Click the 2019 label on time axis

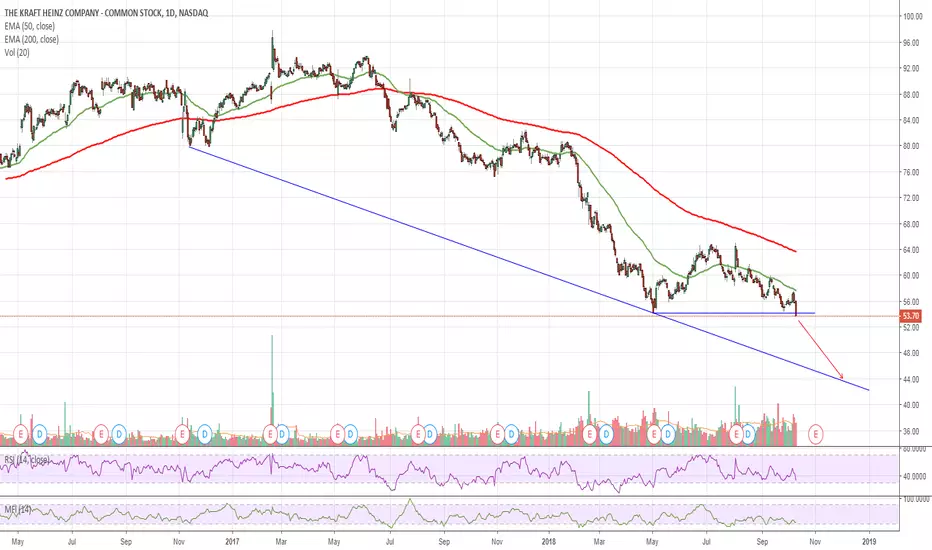coord(869,542)
